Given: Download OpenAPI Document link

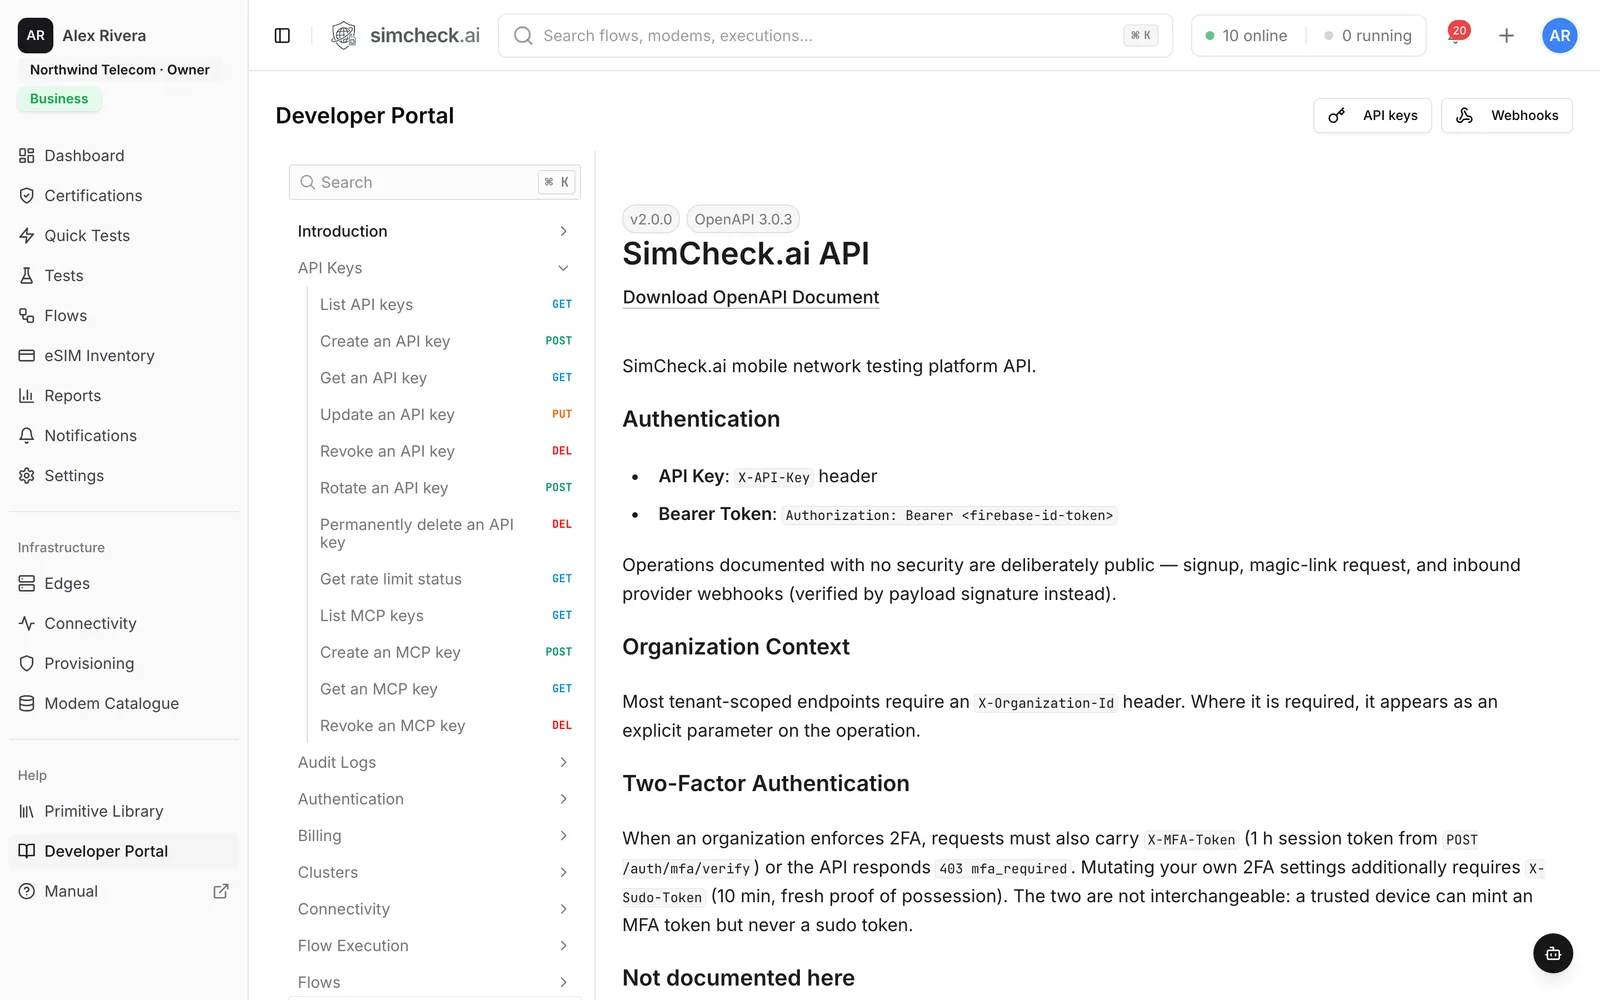Looking at the screenshot, I should (x=751, y=298).
